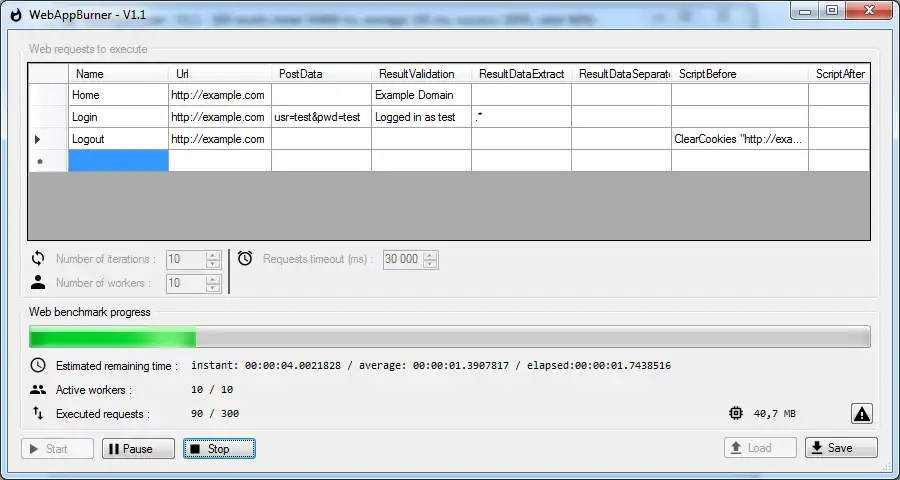Pause the running benchmark
The image size is (900, 480).
click(x=138, y=448)
